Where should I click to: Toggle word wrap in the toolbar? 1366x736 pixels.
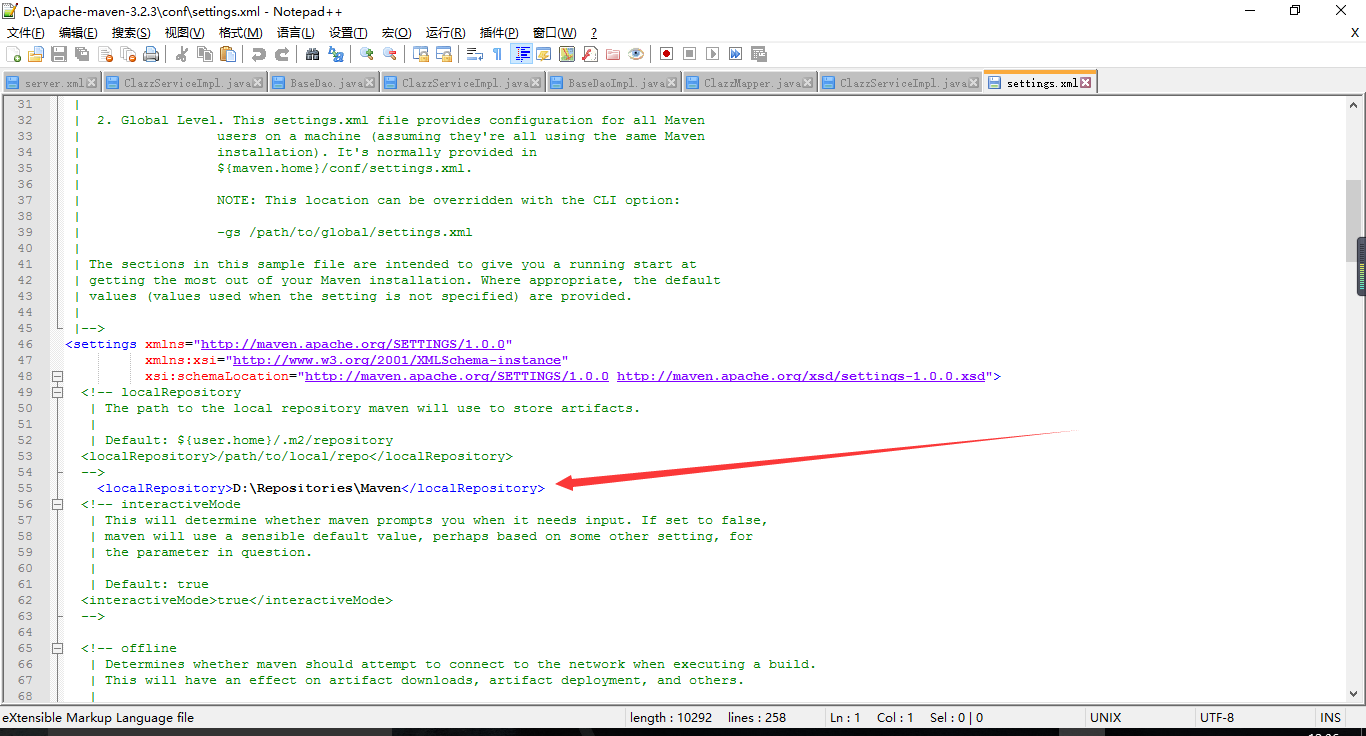tap(475, 54)
